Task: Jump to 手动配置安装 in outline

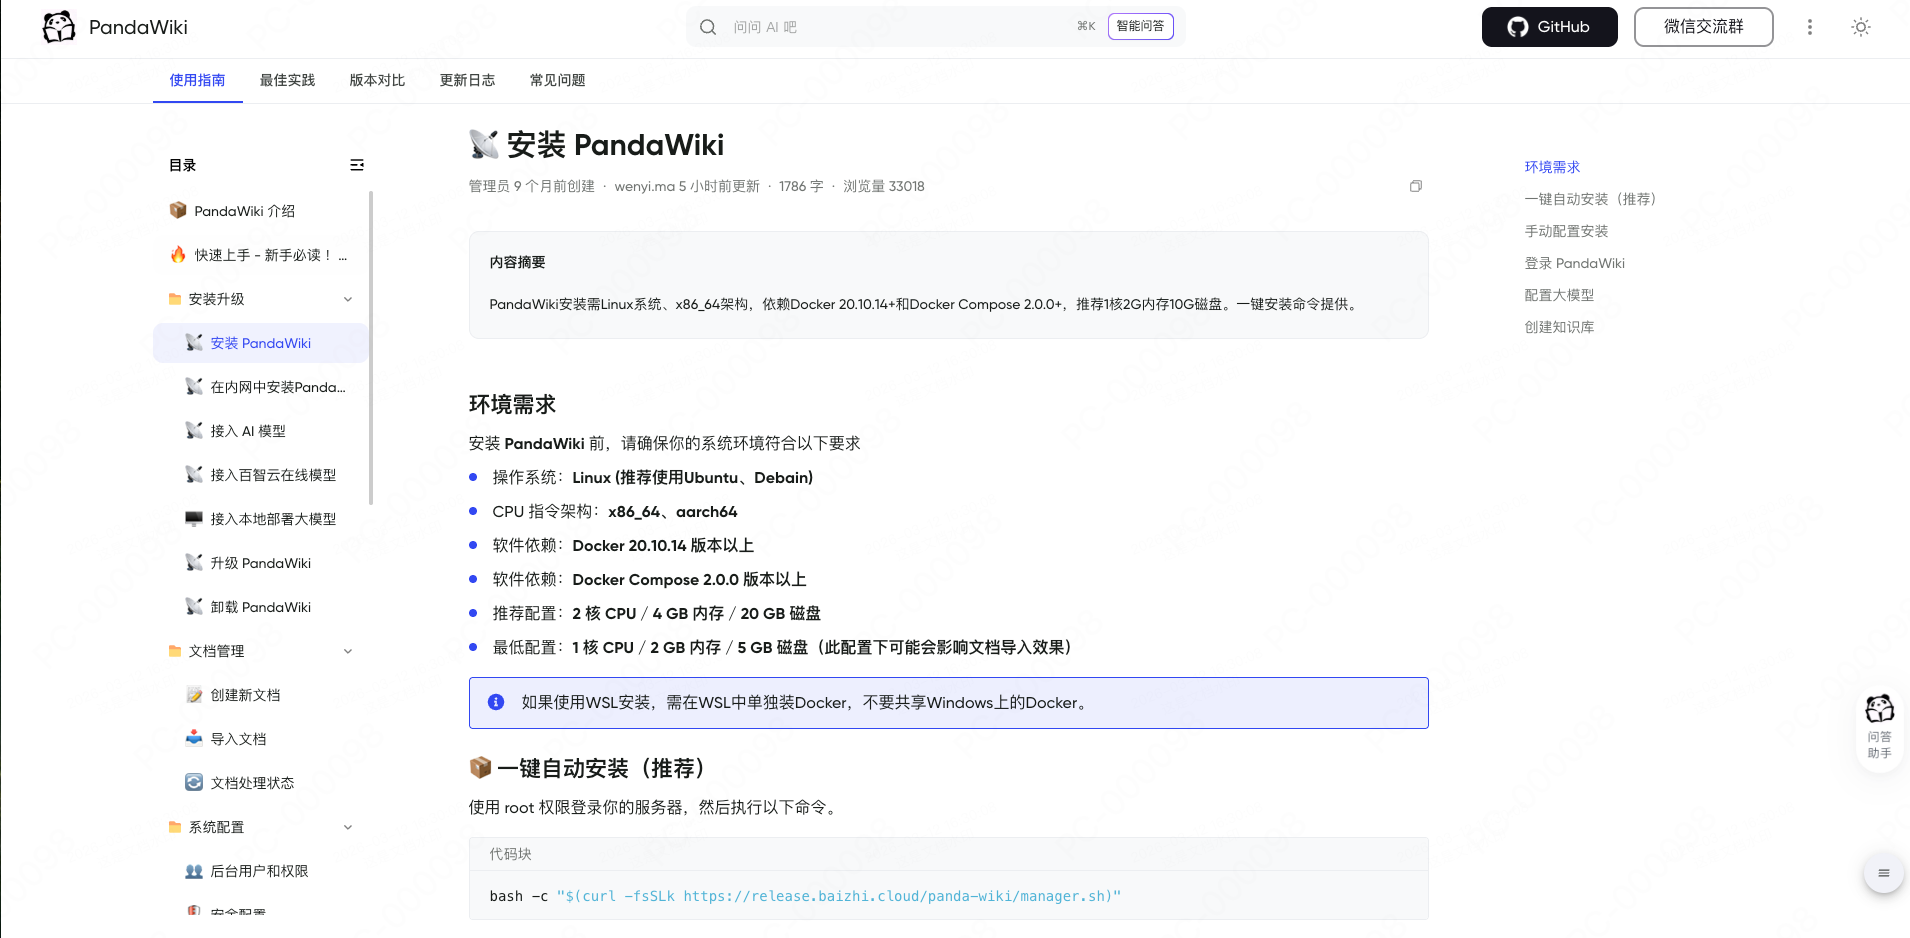Action: (x=1566, y=231)
